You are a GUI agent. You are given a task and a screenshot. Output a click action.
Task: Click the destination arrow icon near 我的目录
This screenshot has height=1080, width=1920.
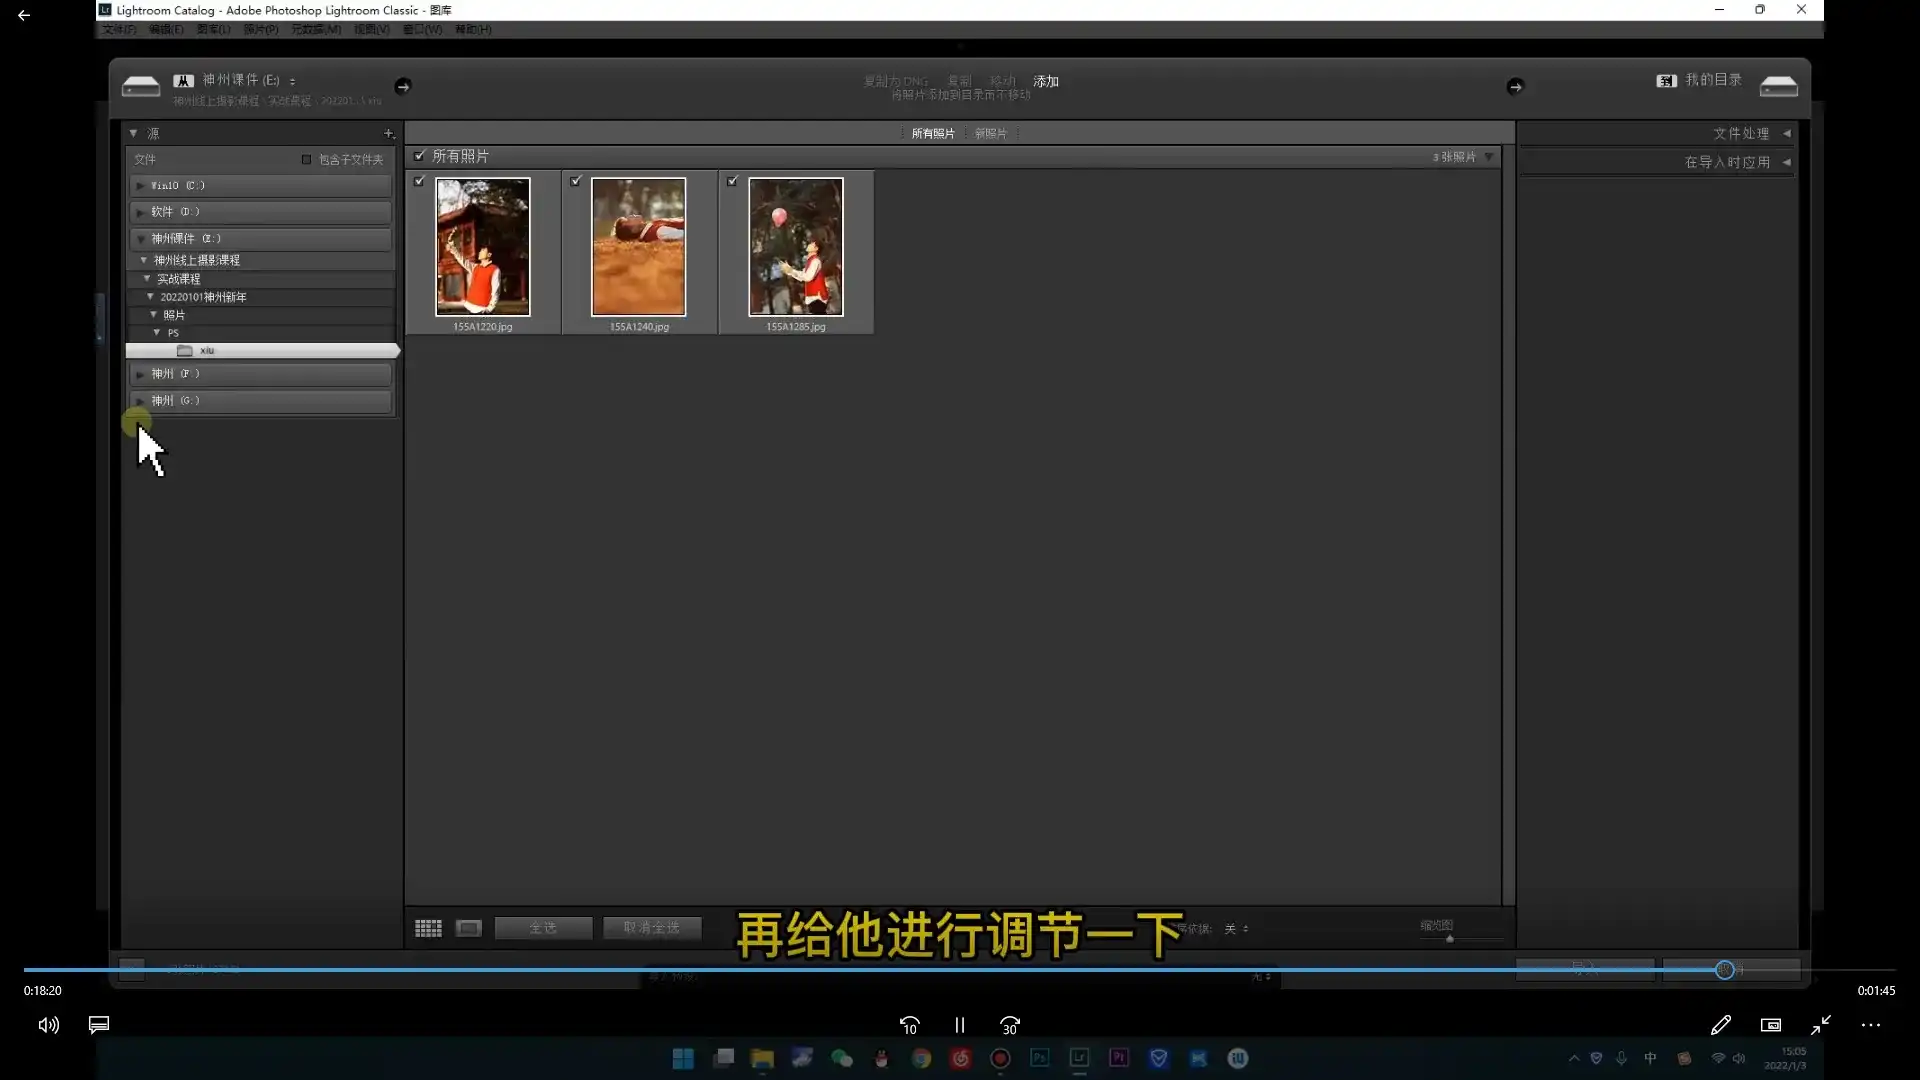point(1514,86)
